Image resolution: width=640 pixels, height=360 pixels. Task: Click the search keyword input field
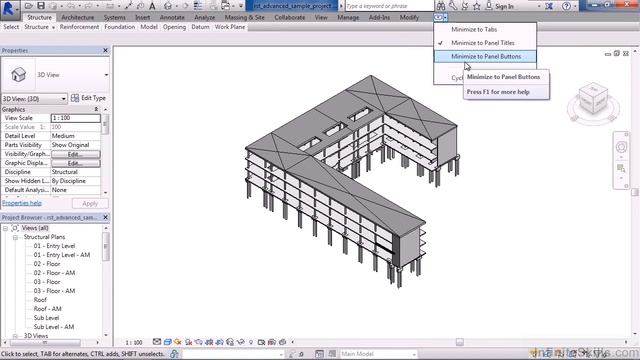point(389,6)
